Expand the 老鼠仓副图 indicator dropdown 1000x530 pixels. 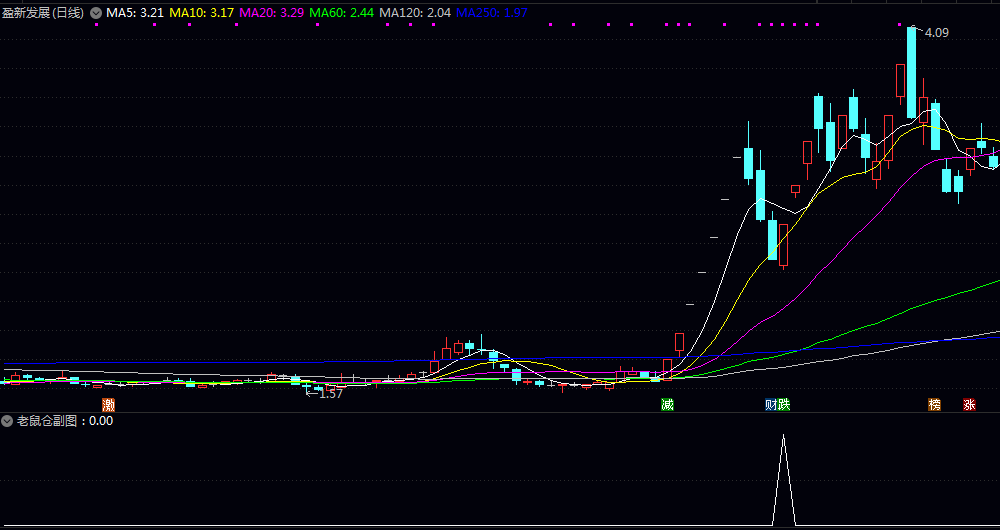[8, 421]
